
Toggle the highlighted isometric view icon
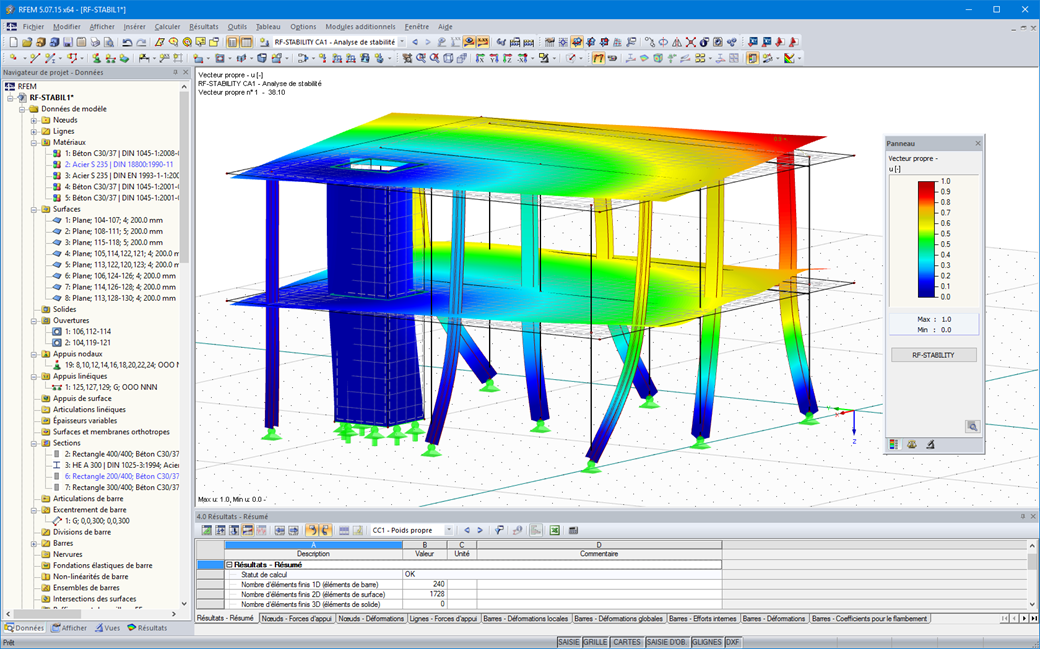[x=577, y=42]
